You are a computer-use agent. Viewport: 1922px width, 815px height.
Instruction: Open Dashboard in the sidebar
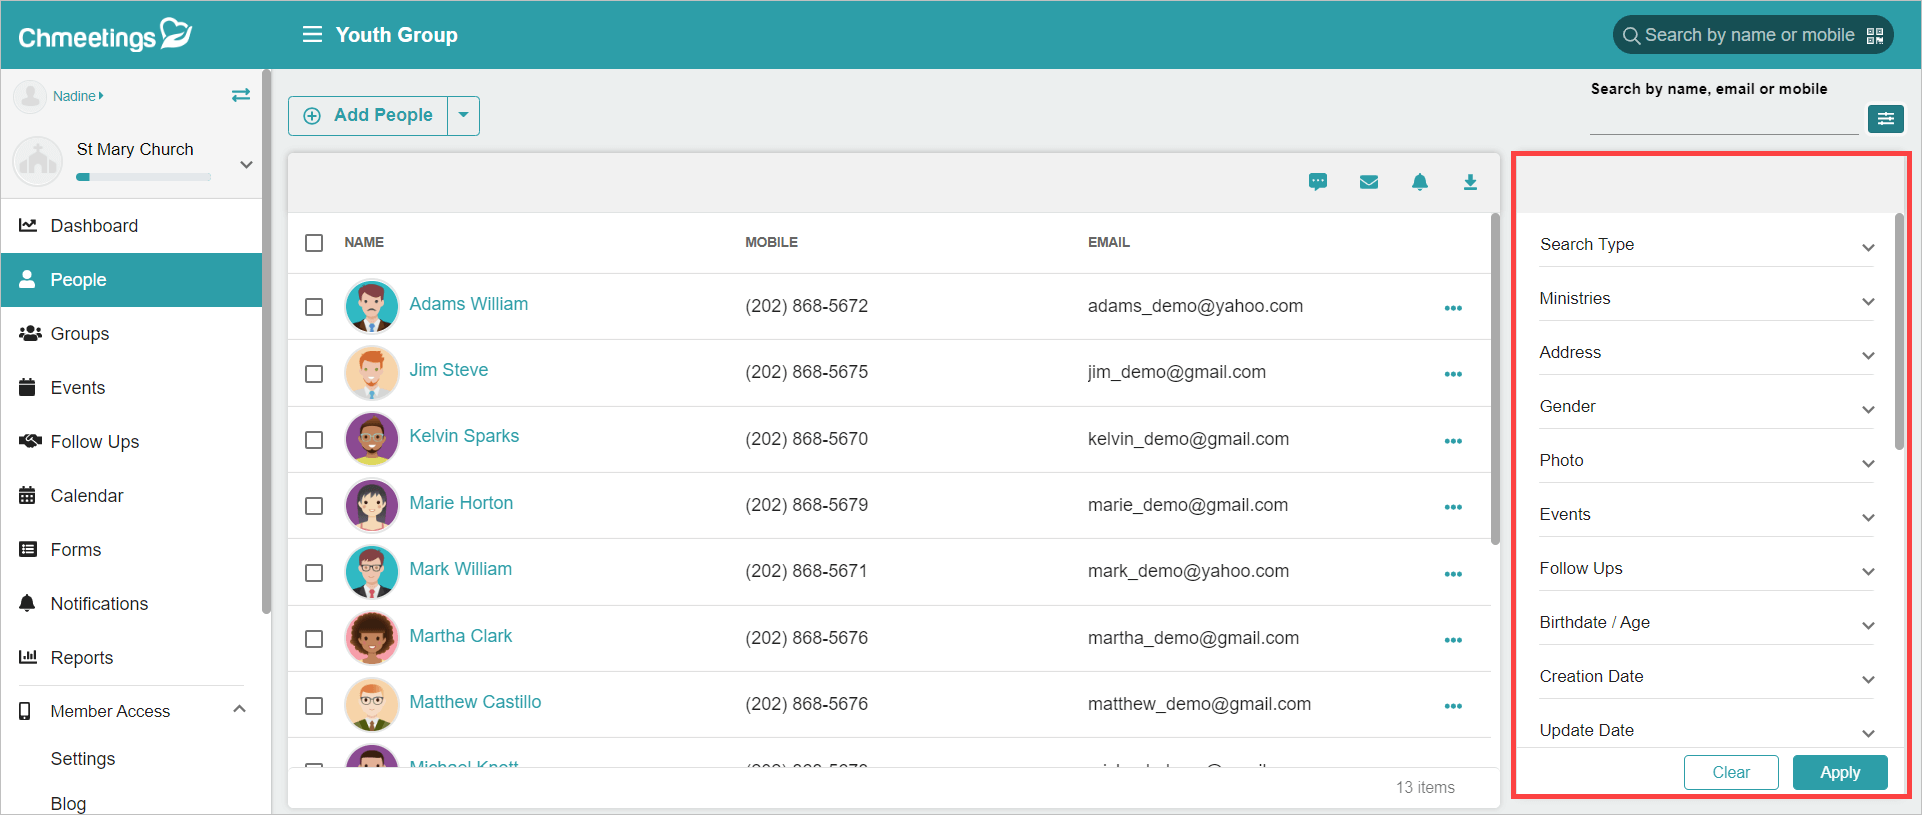(x=131, y=226)
